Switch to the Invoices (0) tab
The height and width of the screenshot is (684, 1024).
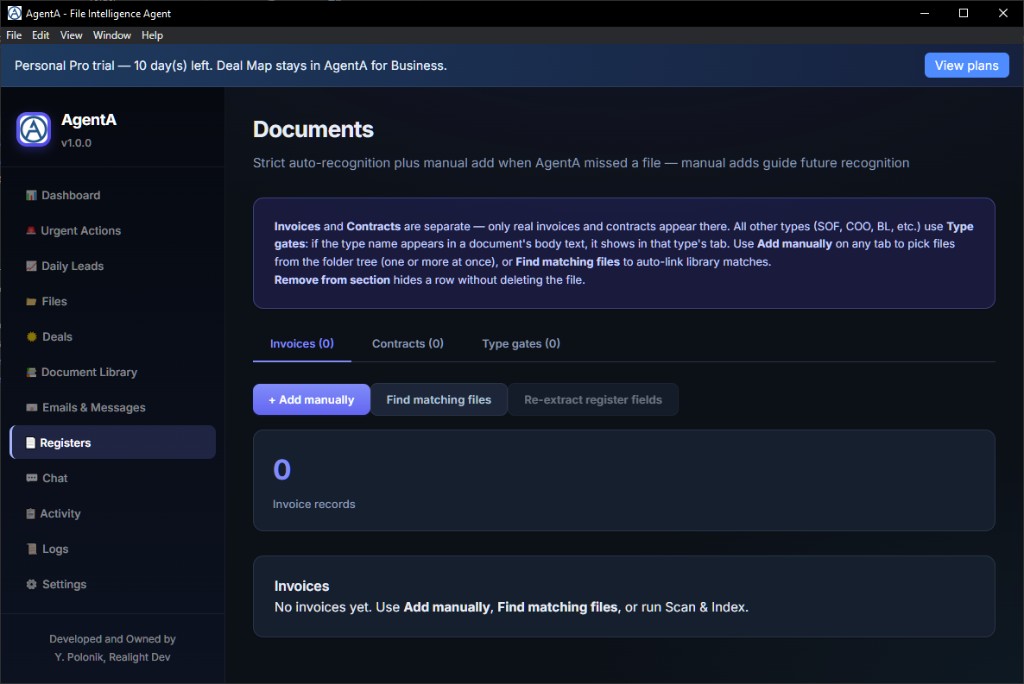click(x=302, y=344)
